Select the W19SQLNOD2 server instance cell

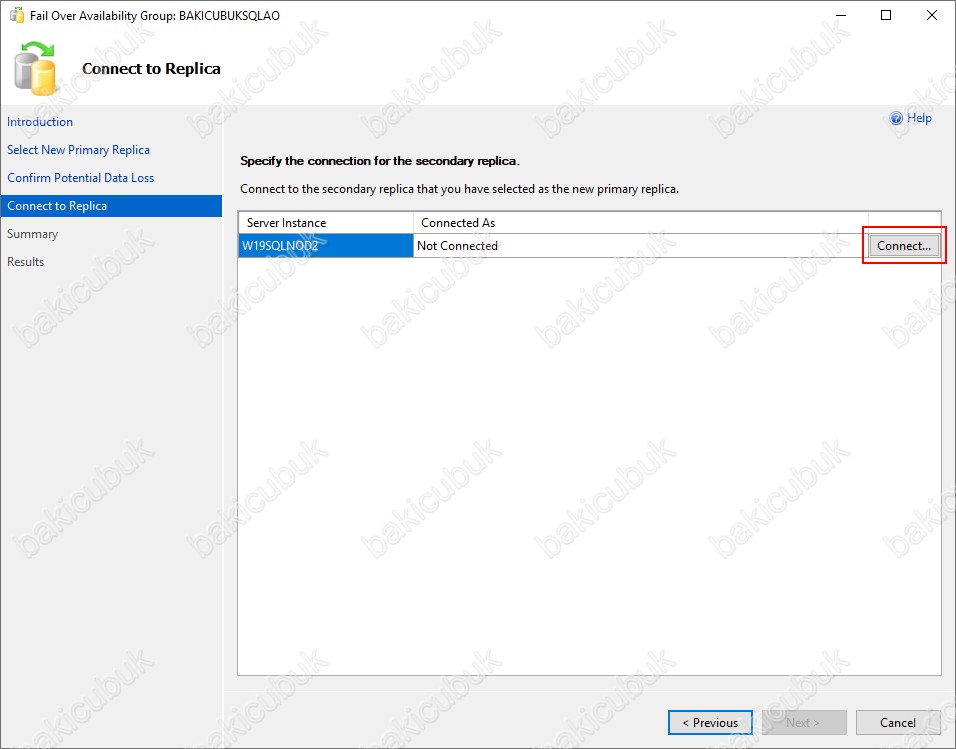tap(326, 246)
